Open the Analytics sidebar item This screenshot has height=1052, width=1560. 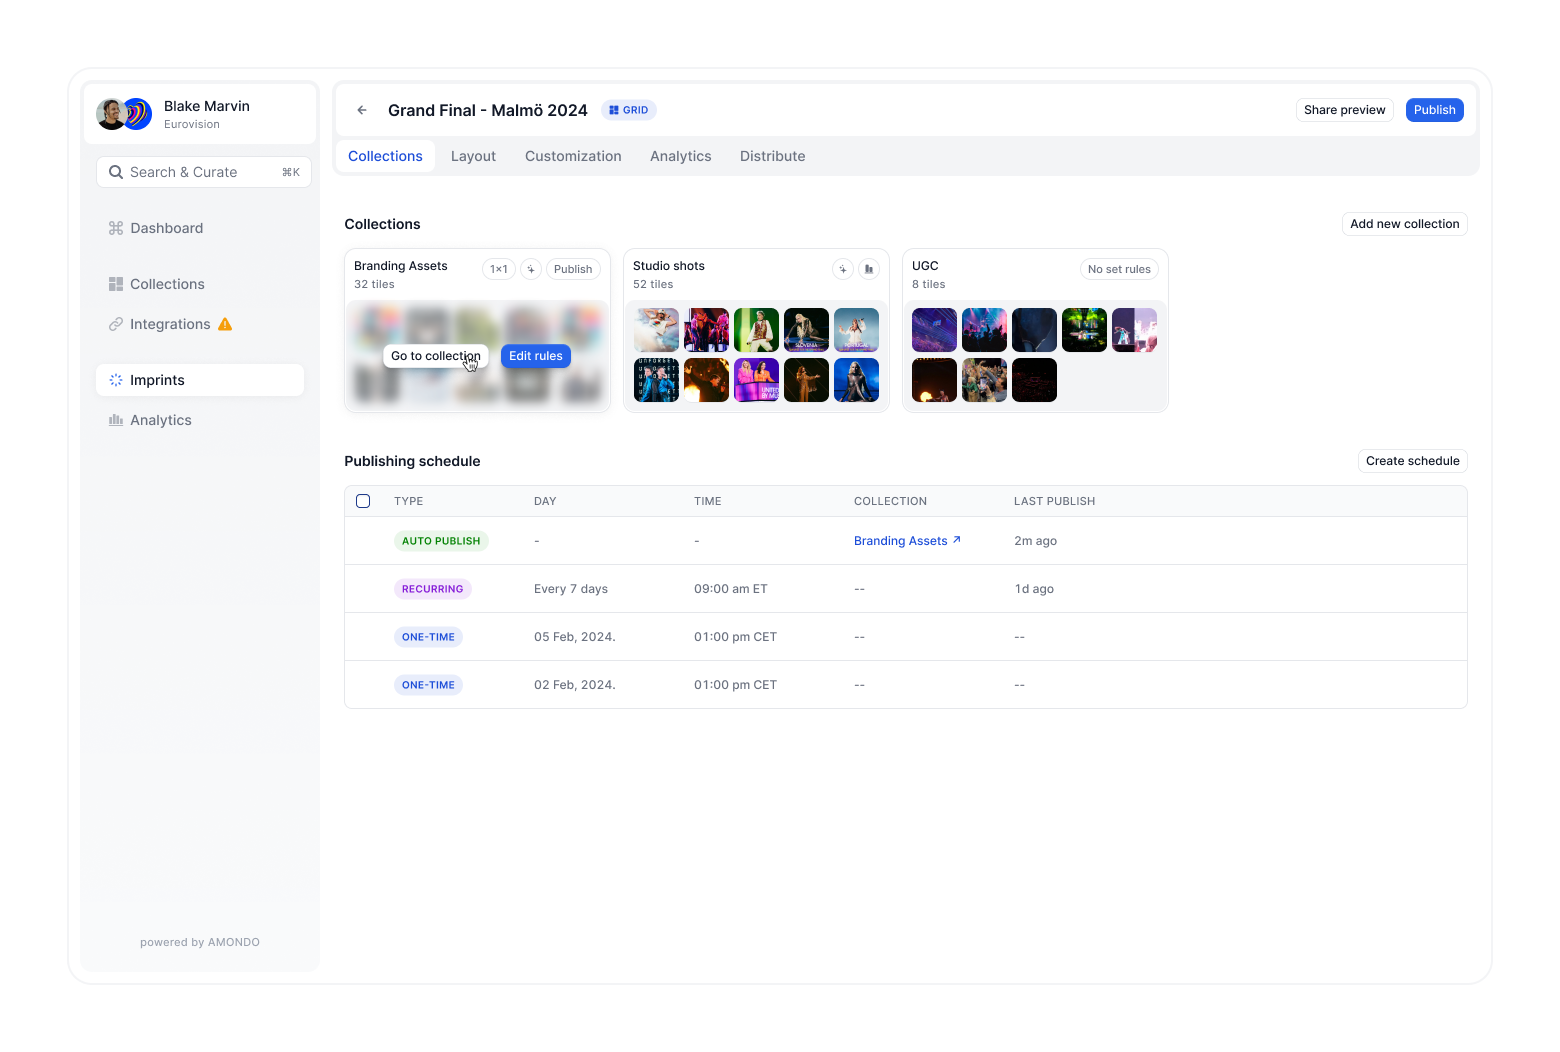click(x=160, y=420)
